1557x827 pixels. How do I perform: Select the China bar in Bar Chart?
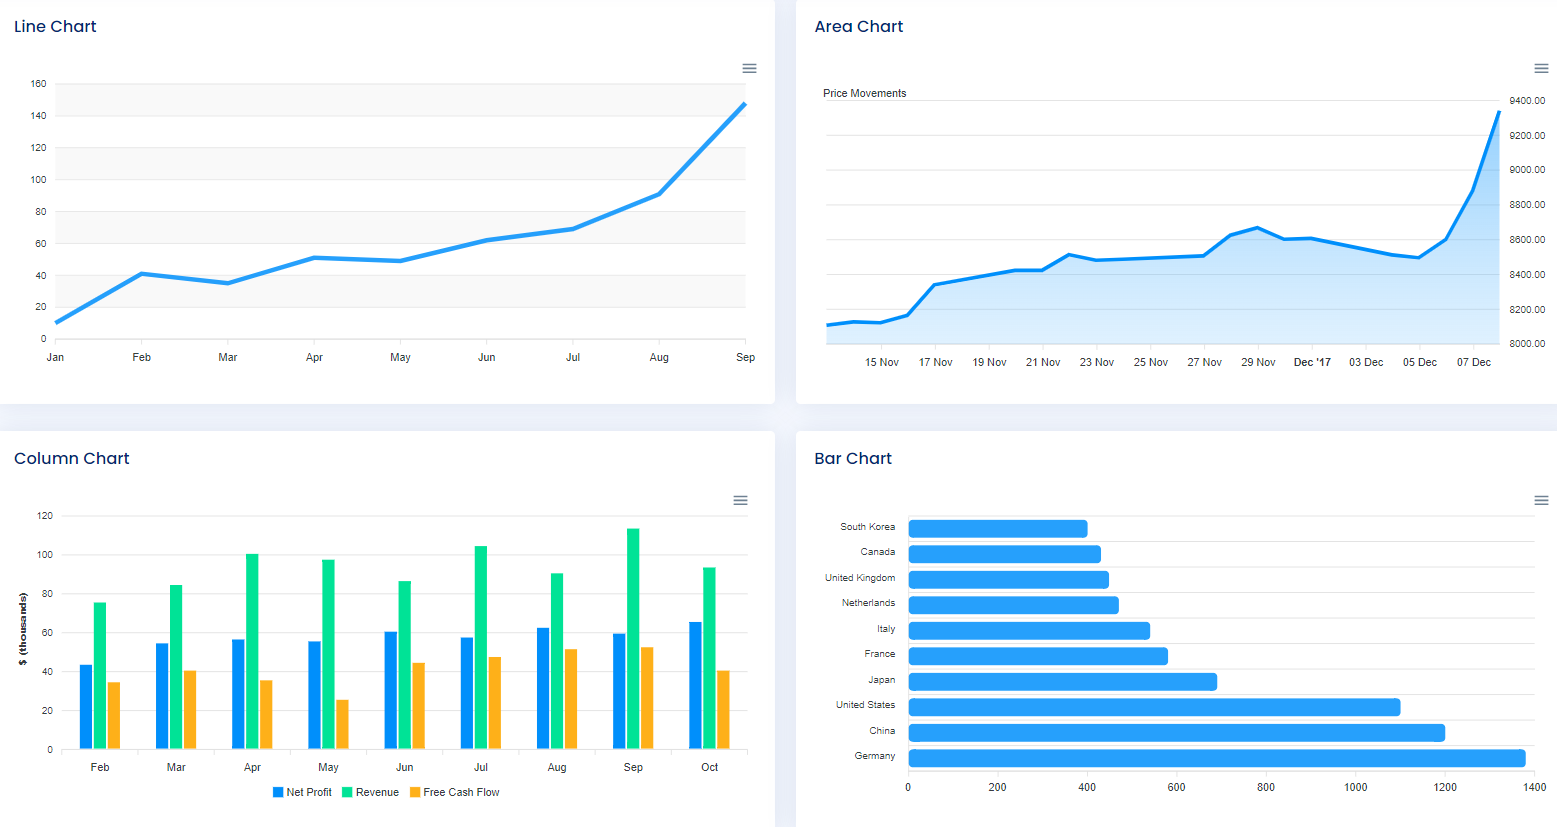(1176, 733)
